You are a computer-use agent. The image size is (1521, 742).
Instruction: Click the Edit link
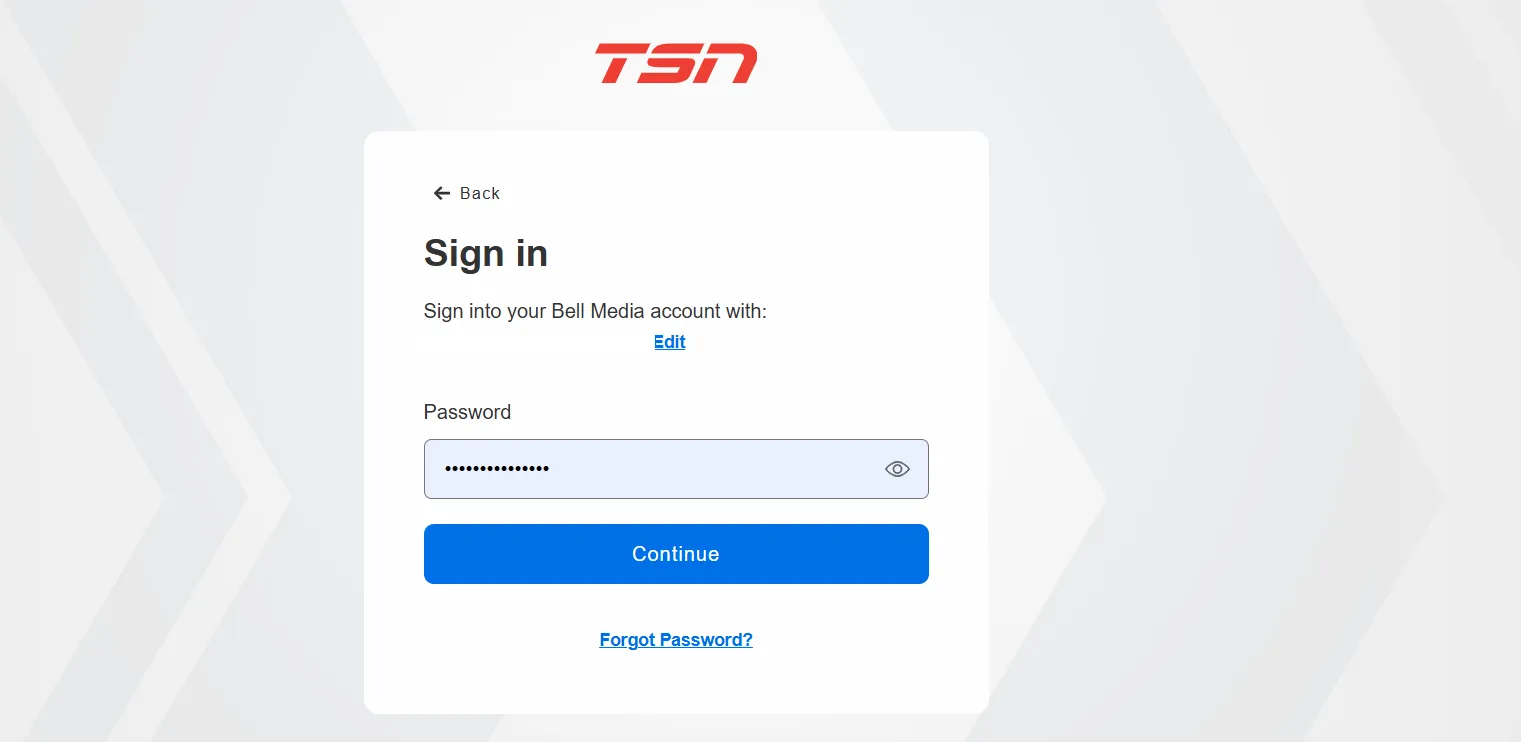(669, 342)
